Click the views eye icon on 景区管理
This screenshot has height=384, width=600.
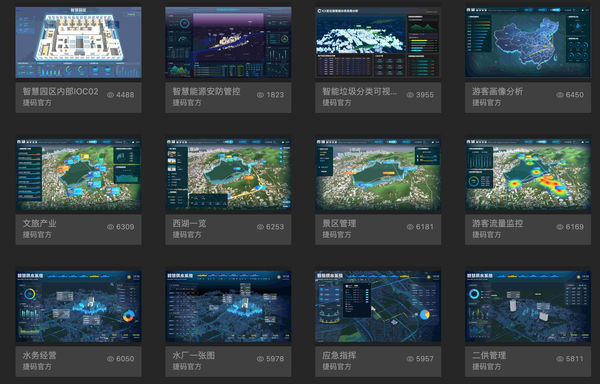[x=410, y=227]
